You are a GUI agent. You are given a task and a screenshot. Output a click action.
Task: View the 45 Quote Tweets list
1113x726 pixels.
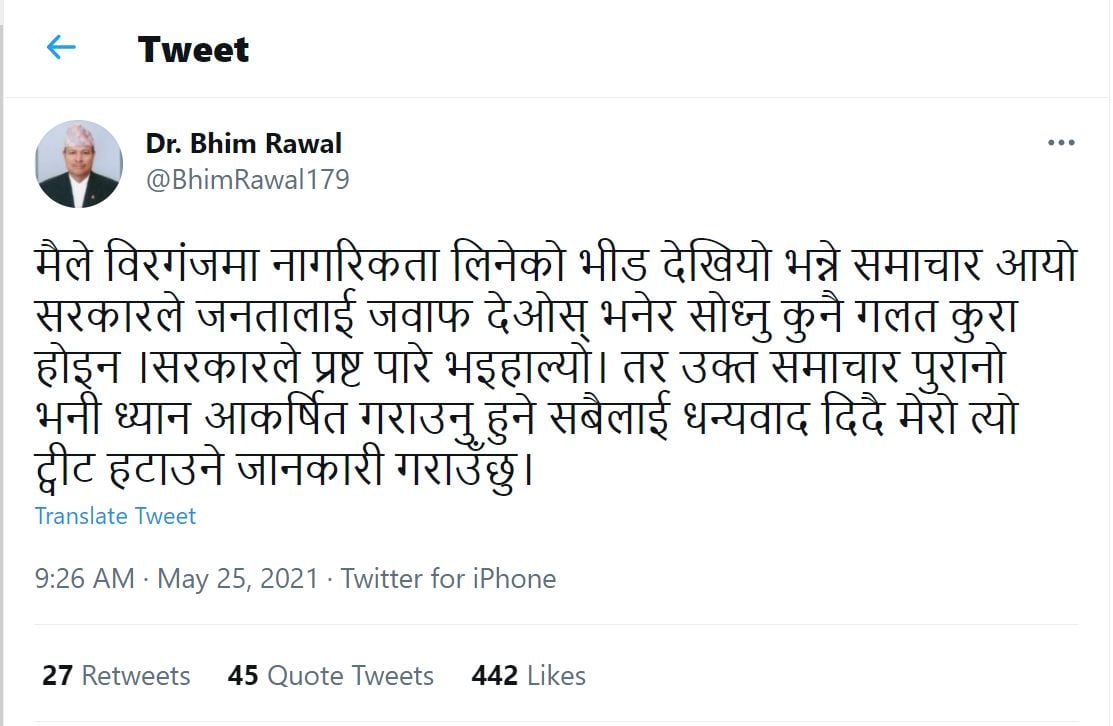coord(330,676)
